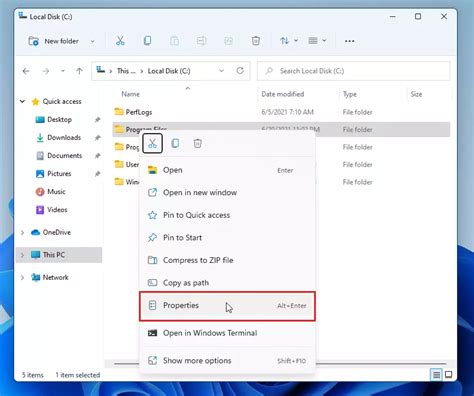The height and width of the screenshot is (396, 474).
Task: Click the Copy icon in the context menu
Action: pos(175,143)
